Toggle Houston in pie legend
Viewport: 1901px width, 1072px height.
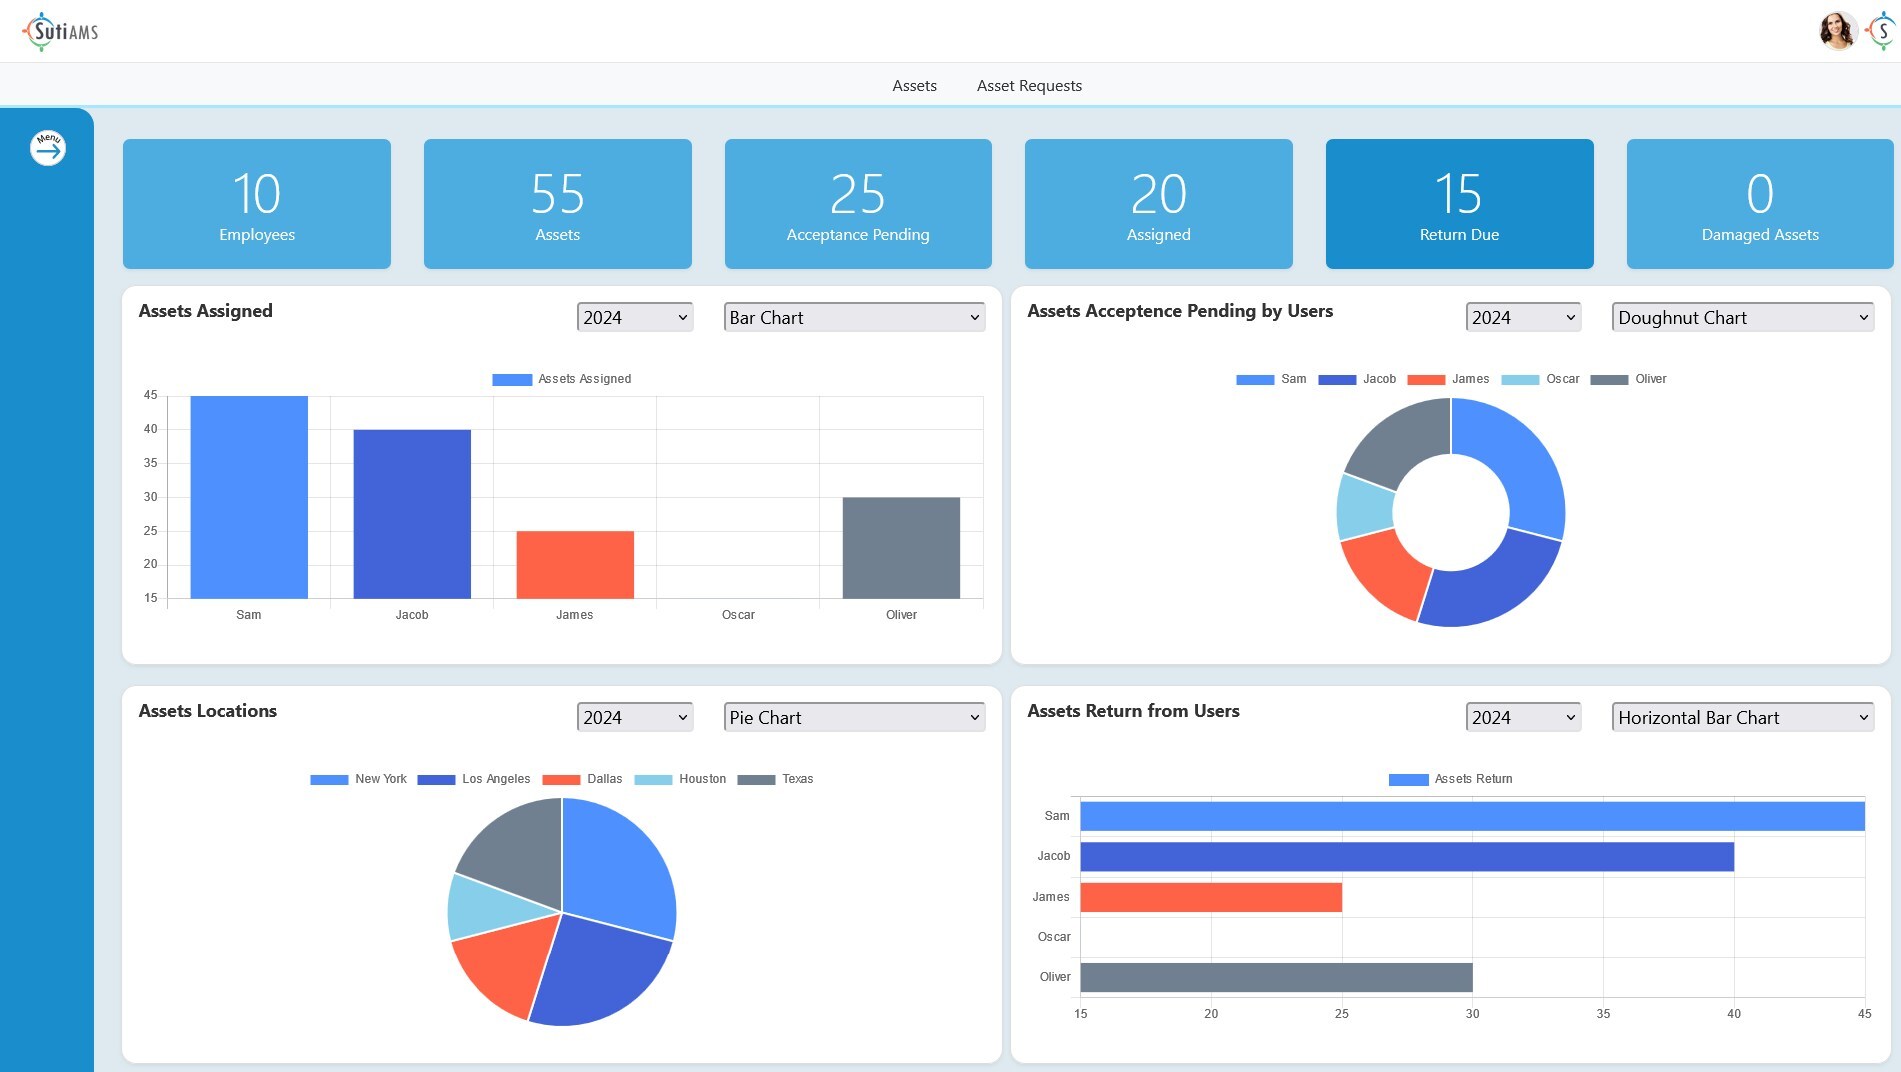click(x=680, y=779)
